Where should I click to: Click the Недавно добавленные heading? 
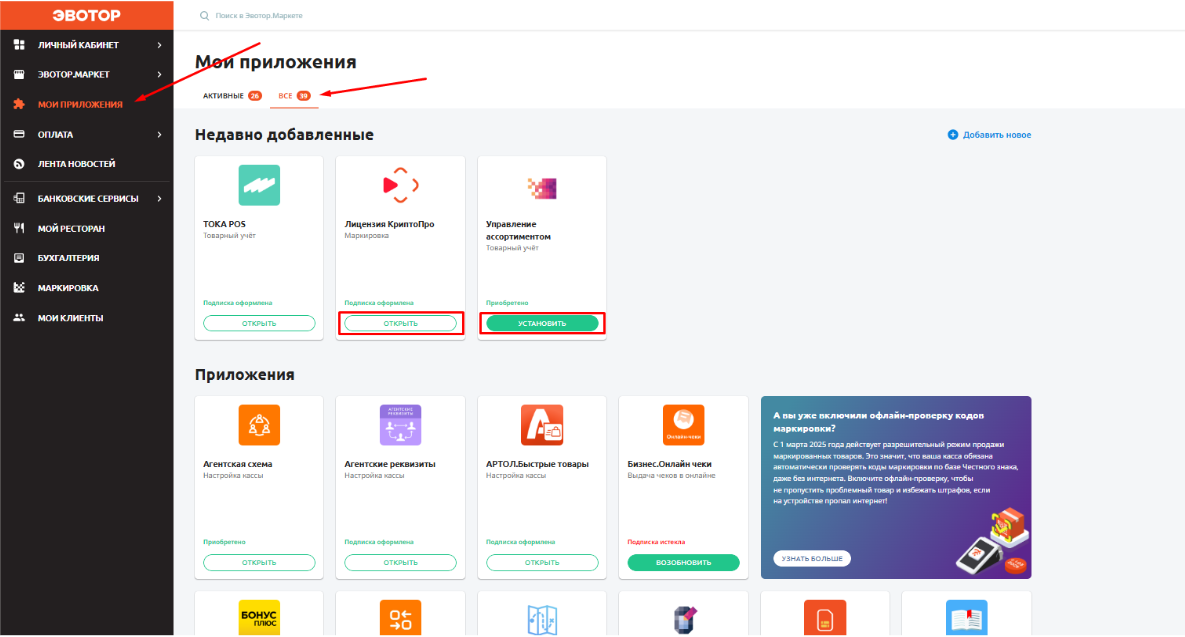point(284,135)
